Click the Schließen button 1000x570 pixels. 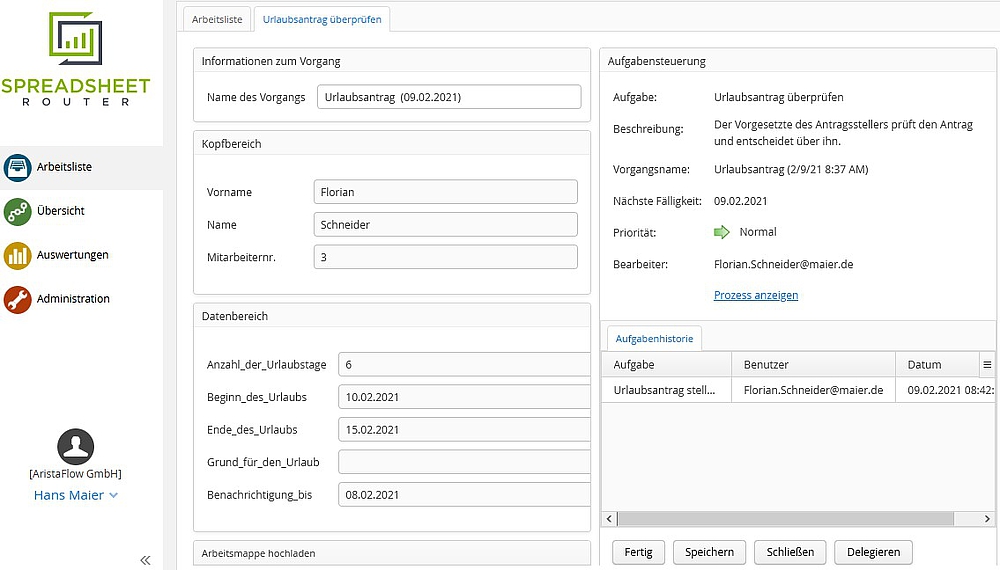(790, 552)
